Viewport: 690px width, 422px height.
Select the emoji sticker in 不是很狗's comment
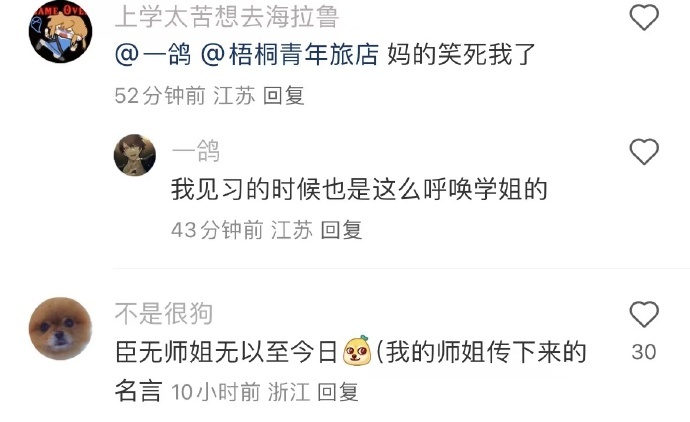point(357,351)
